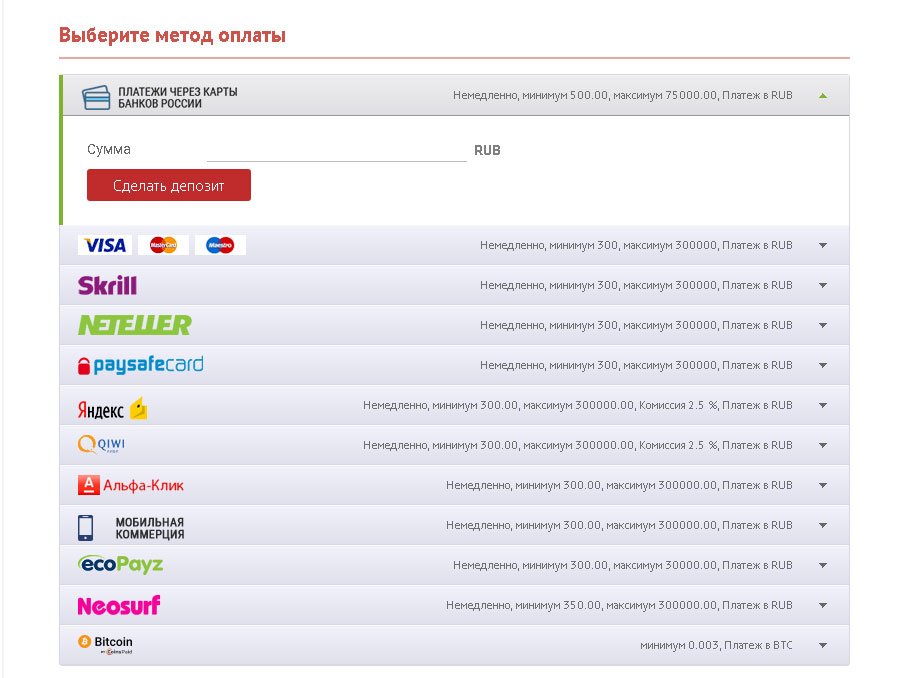Click the paysafecard limits description text
This screenshot has width=904, height=678.
pyautogui.click(x=636, y=366)
